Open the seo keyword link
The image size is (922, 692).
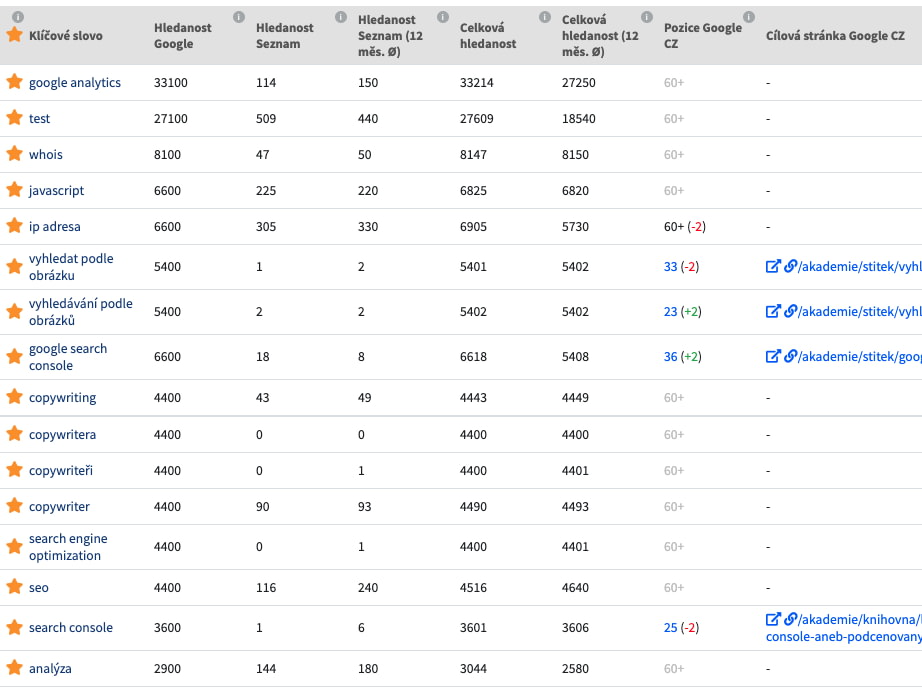[39, 587]
